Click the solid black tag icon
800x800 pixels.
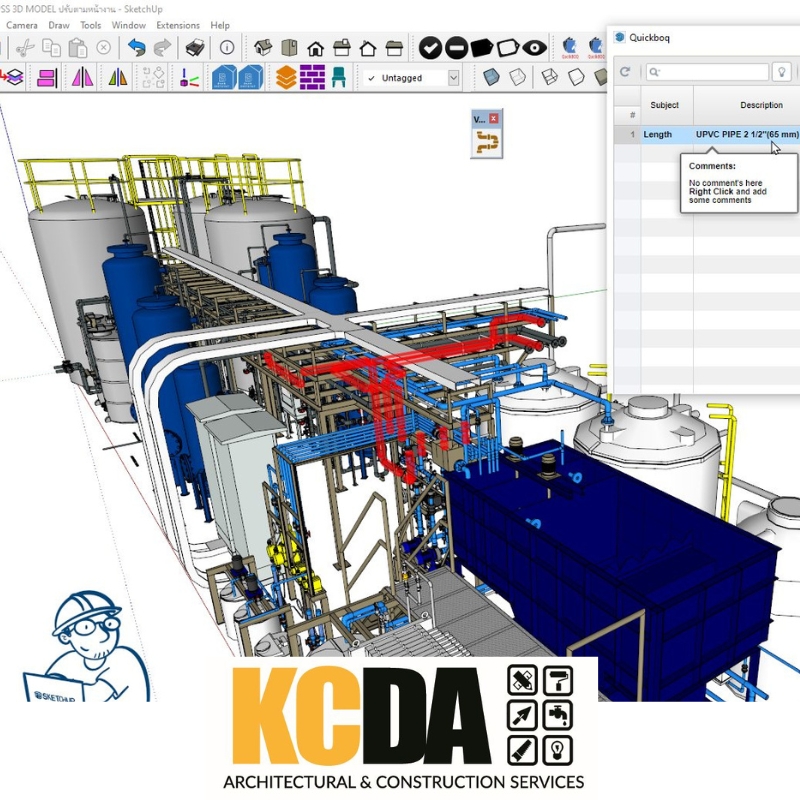click(482, 48)
